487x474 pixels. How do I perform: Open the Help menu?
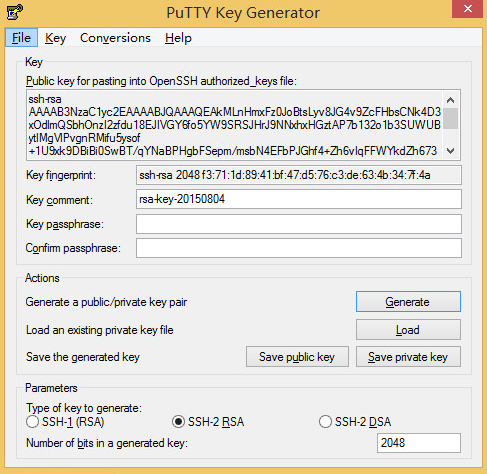pyautogui.click(x=178, y=38)
